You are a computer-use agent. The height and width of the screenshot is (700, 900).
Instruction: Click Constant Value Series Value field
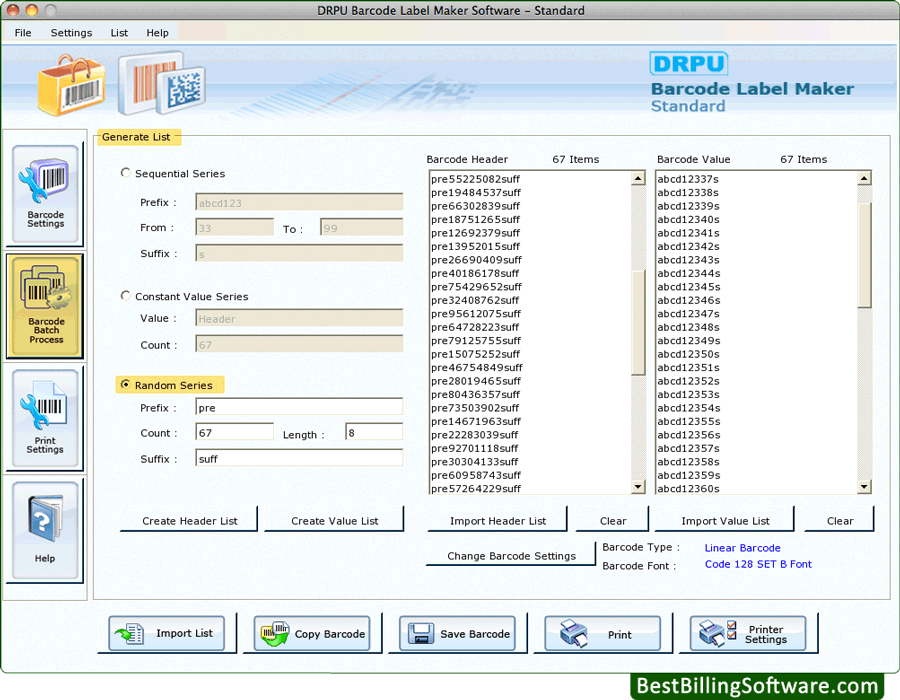pos(299,318)
